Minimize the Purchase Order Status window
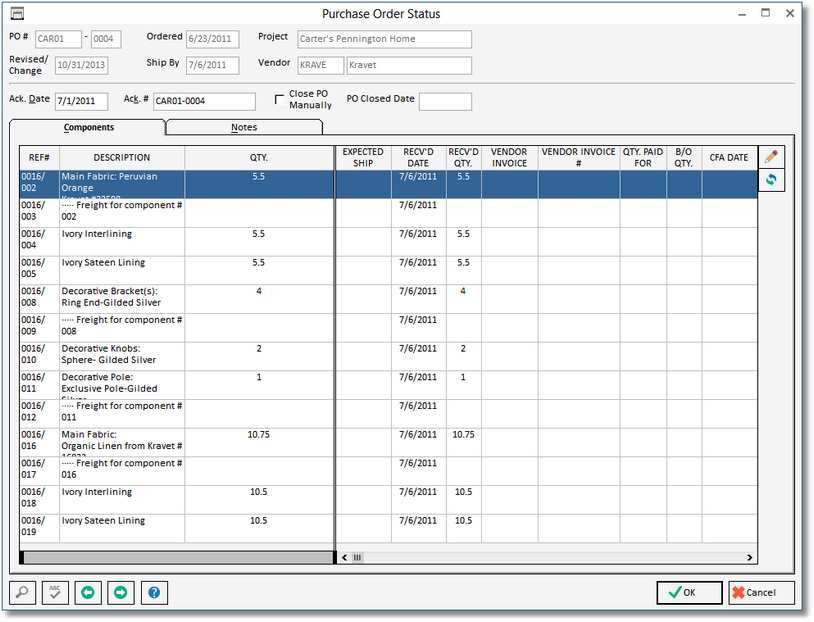 click(742, 14)
